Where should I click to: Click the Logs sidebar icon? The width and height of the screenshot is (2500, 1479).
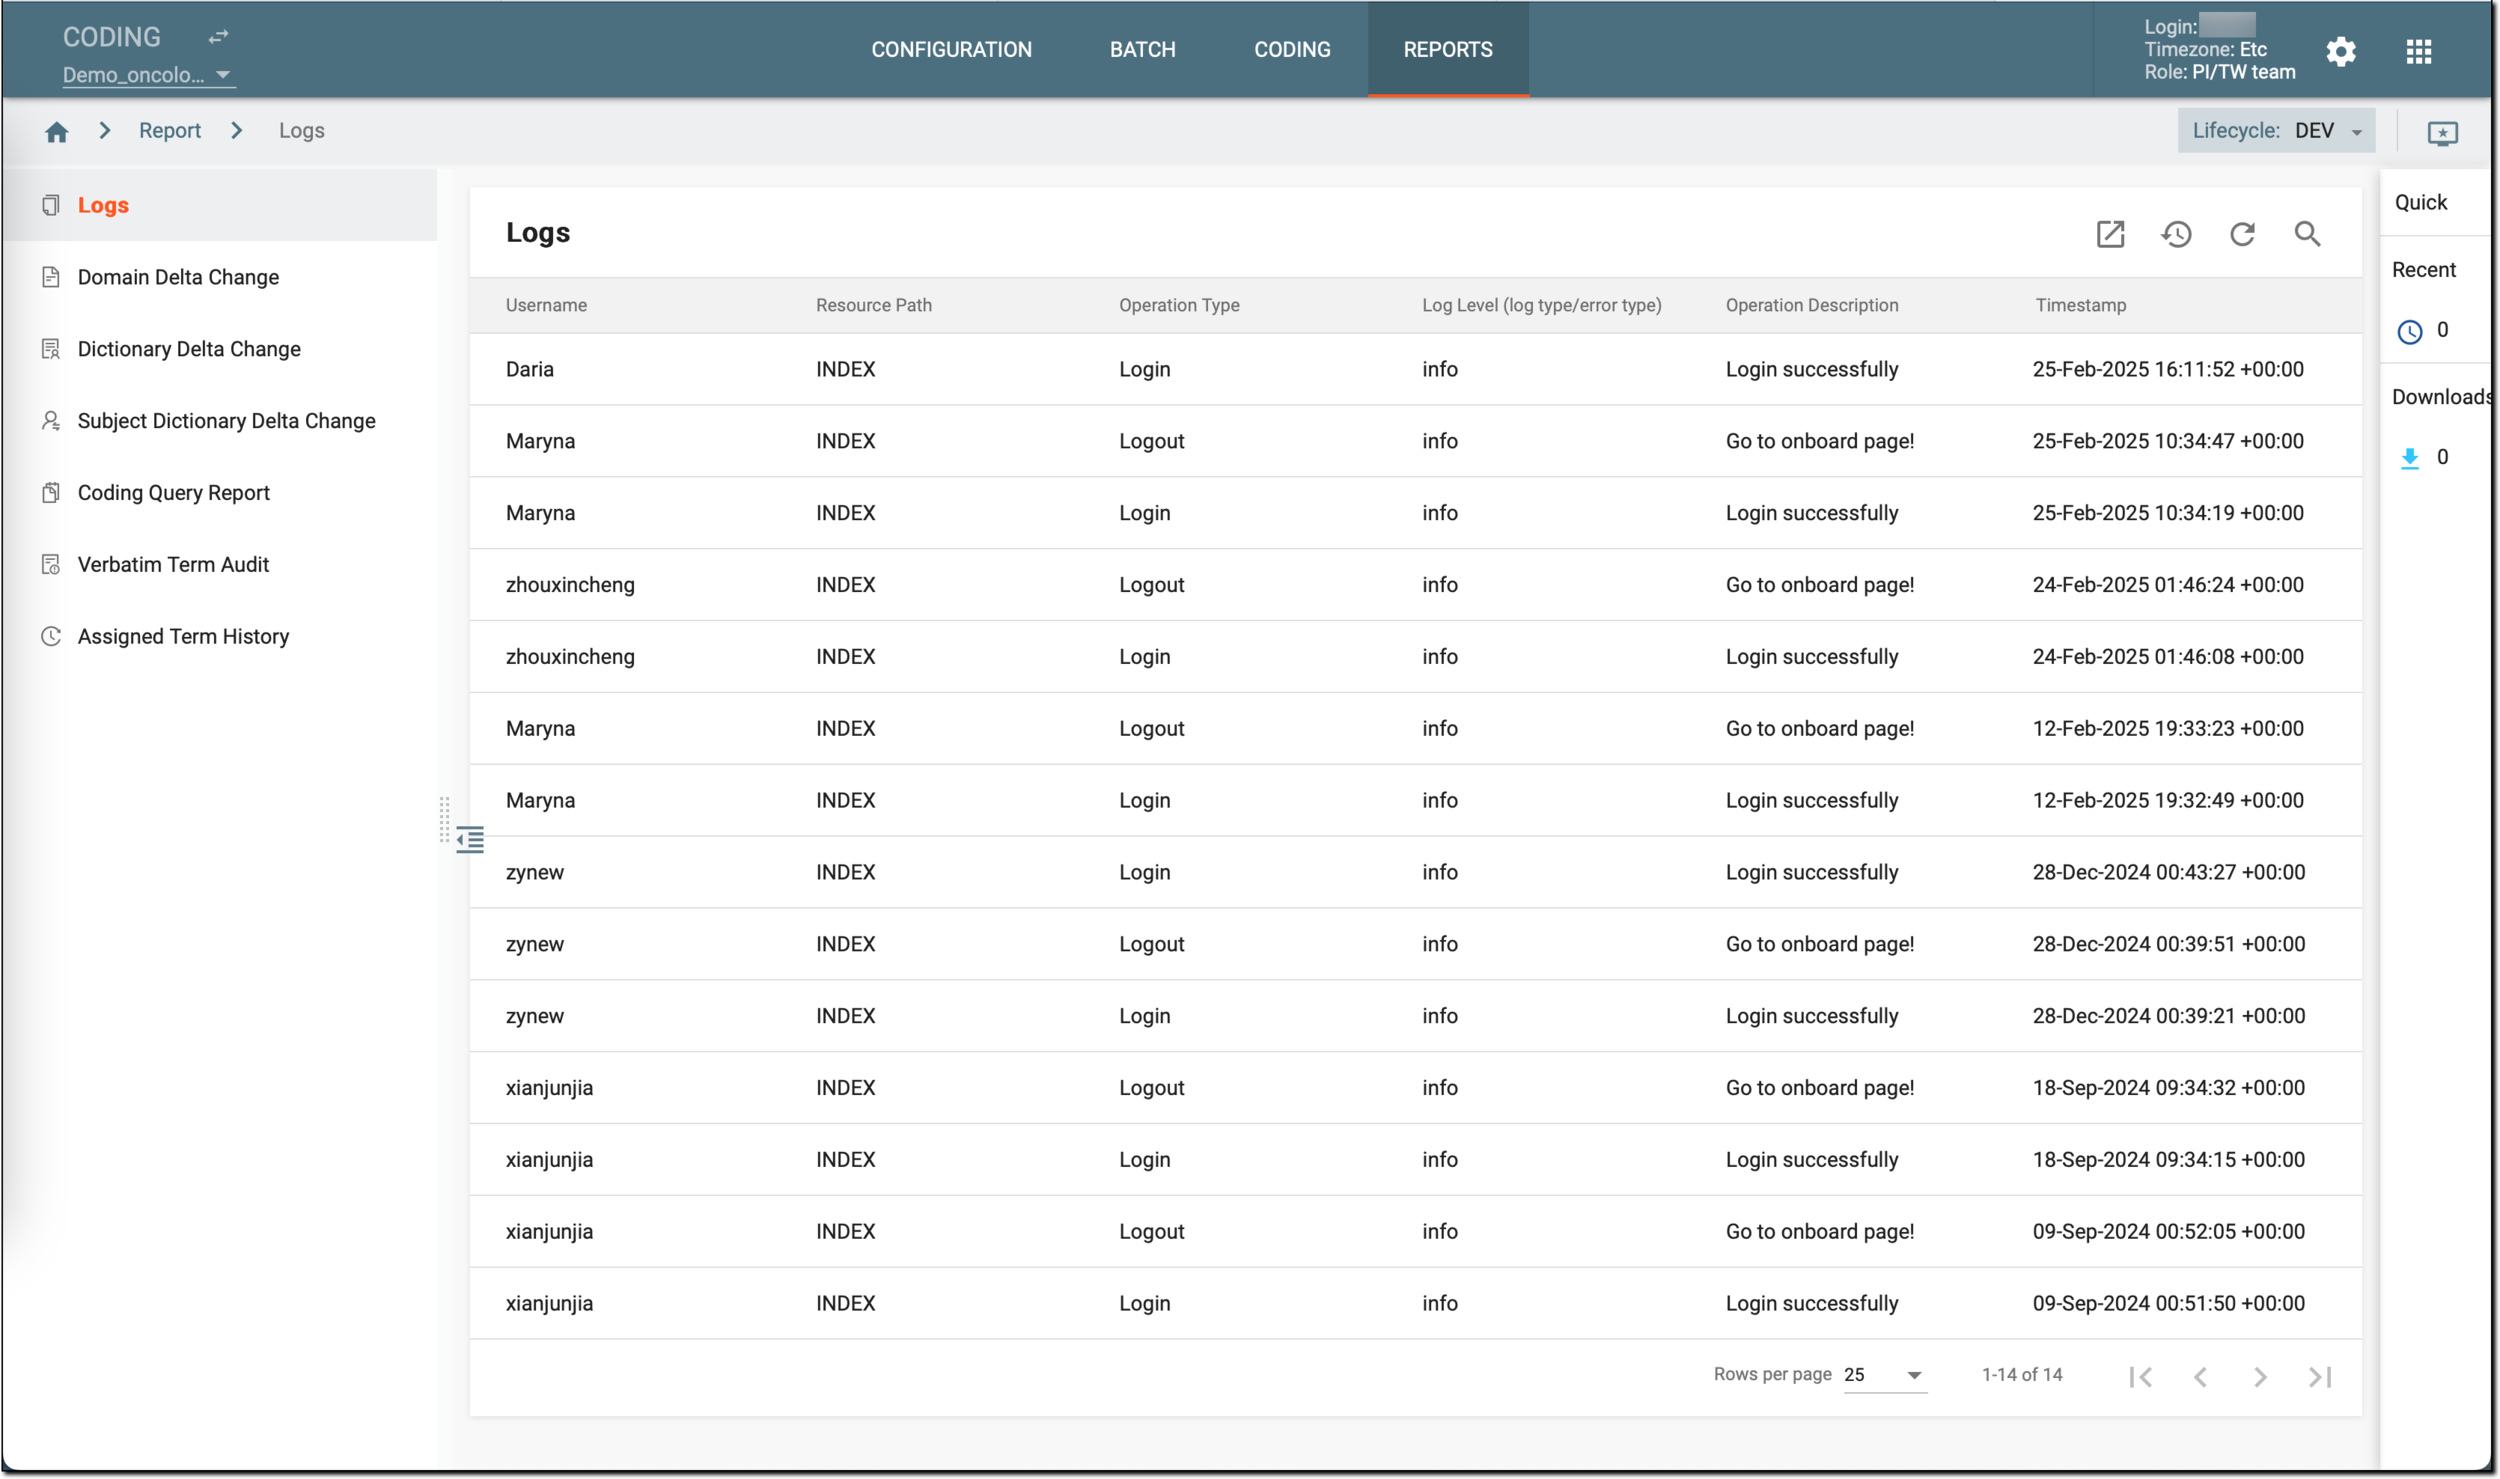click(51, 205)
